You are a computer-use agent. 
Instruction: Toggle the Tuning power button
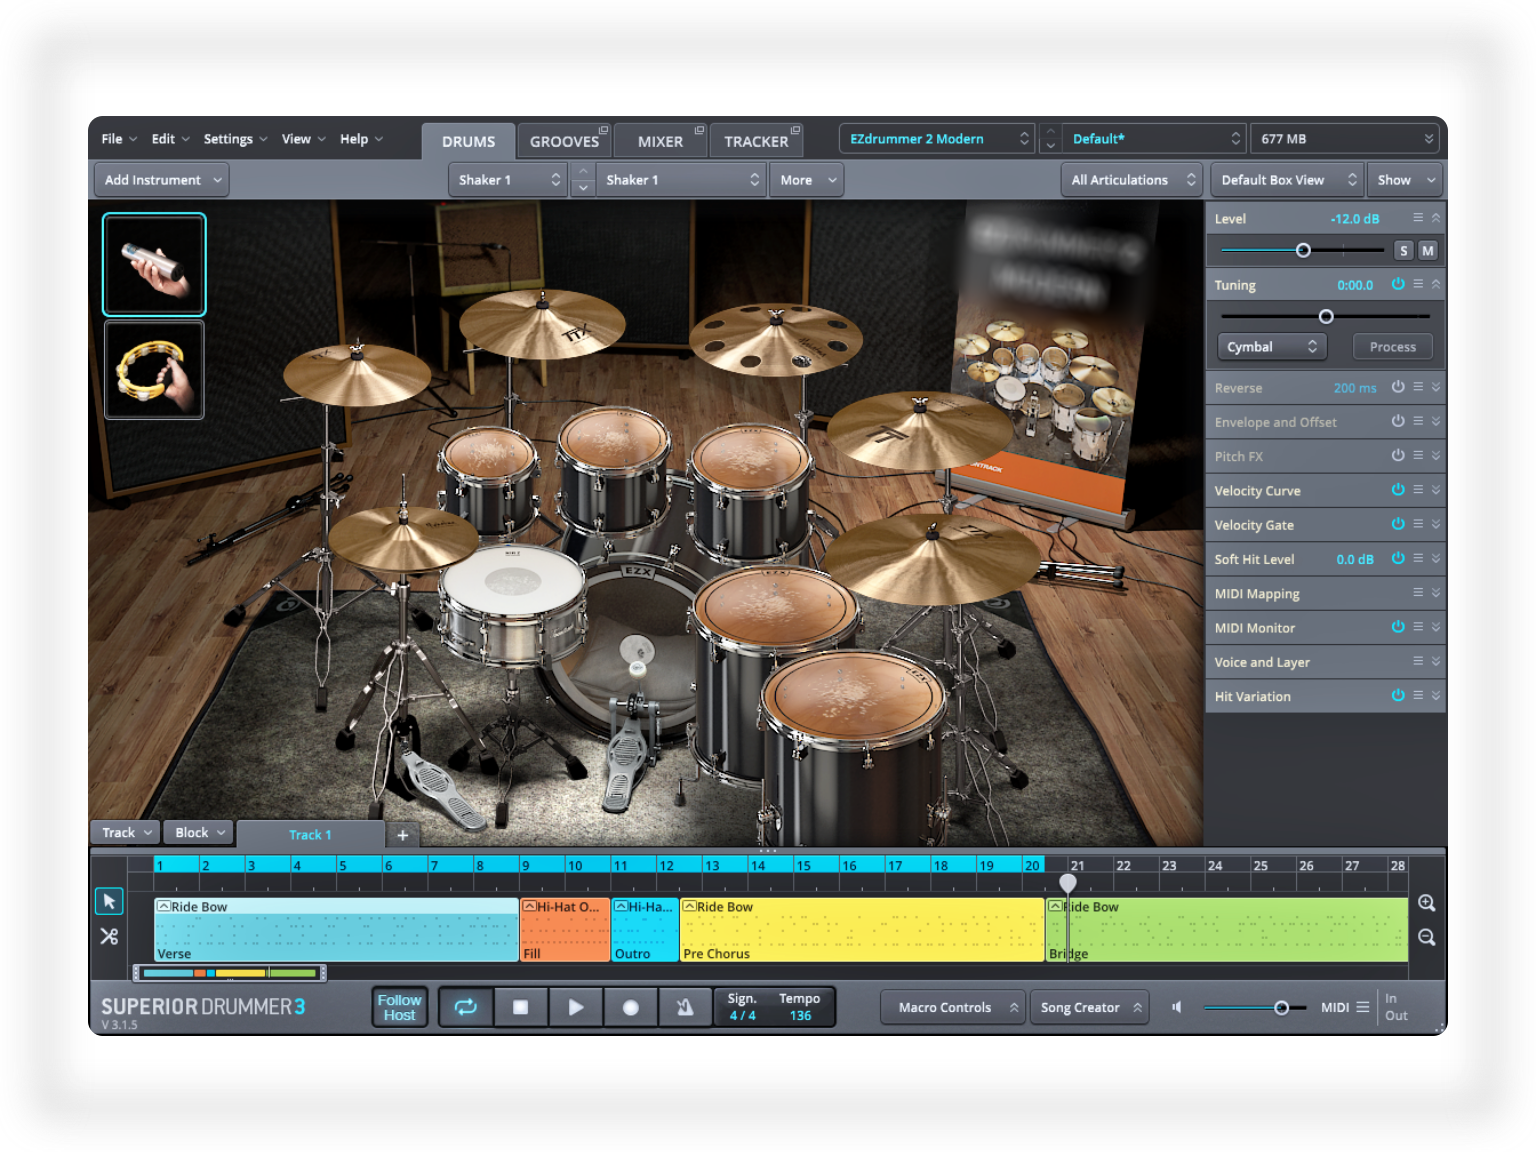pos(1398,284)
